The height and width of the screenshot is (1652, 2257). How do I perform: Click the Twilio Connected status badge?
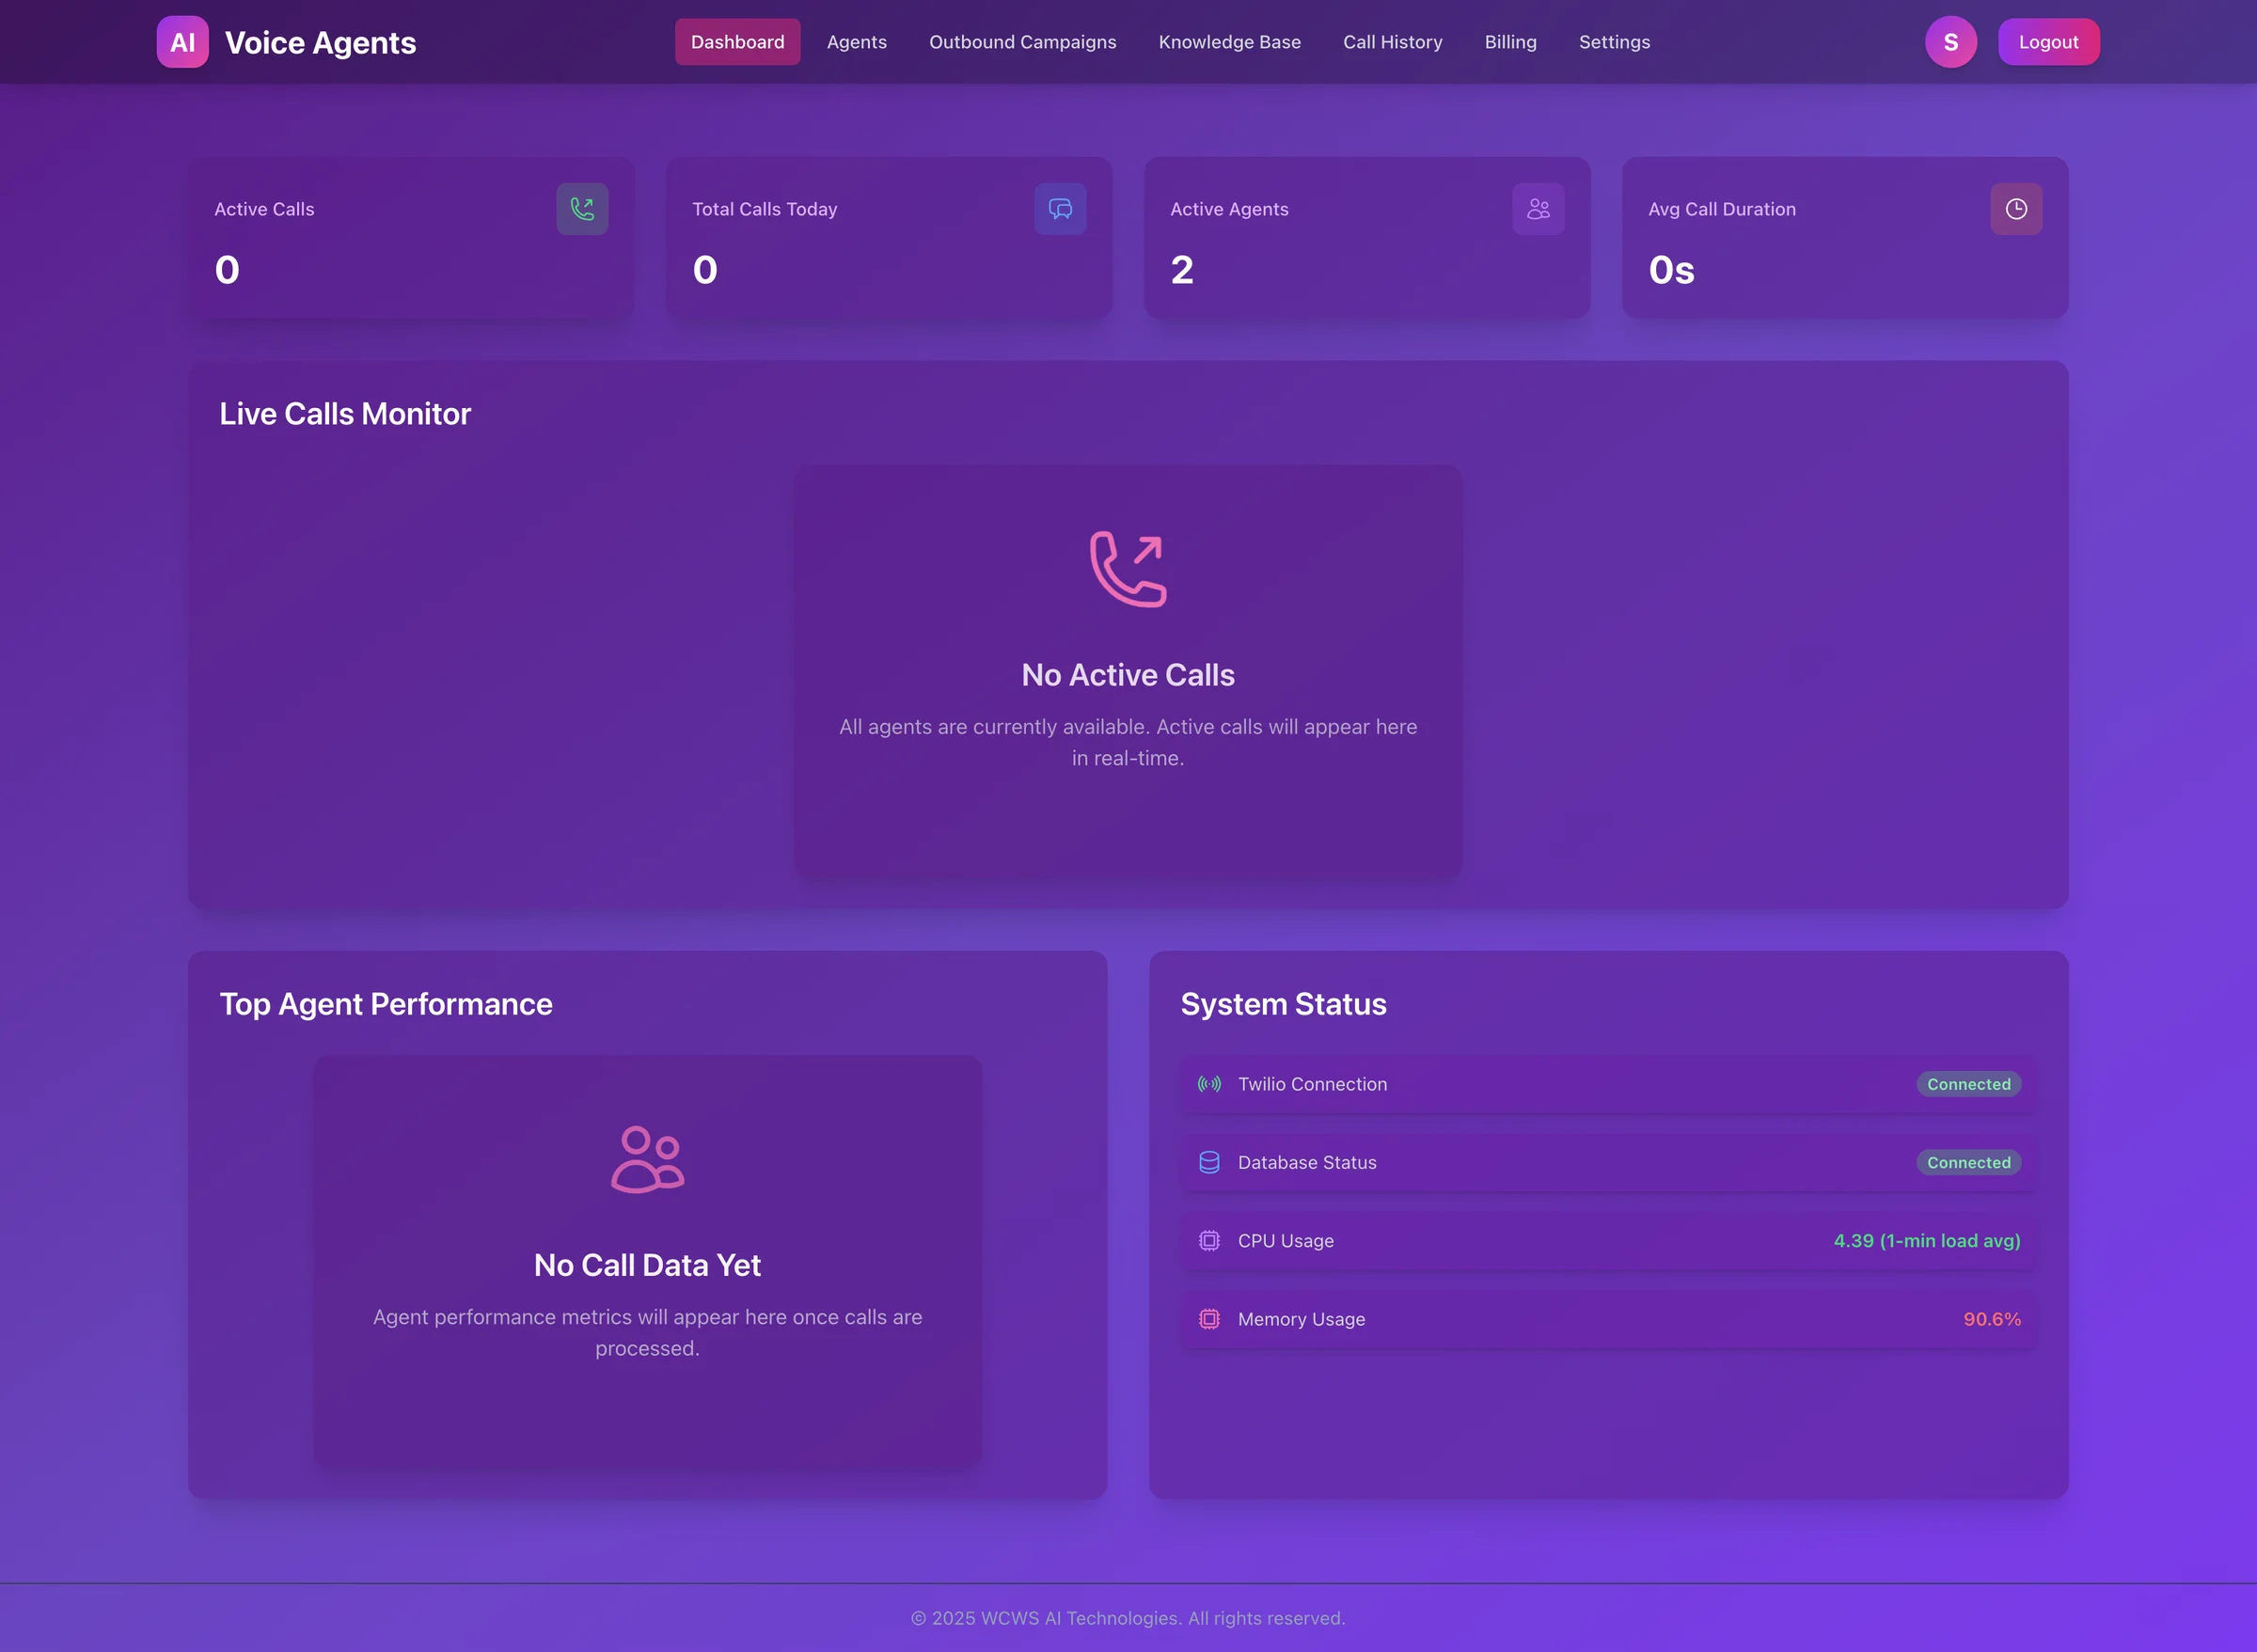[x=1968, y=1084]
